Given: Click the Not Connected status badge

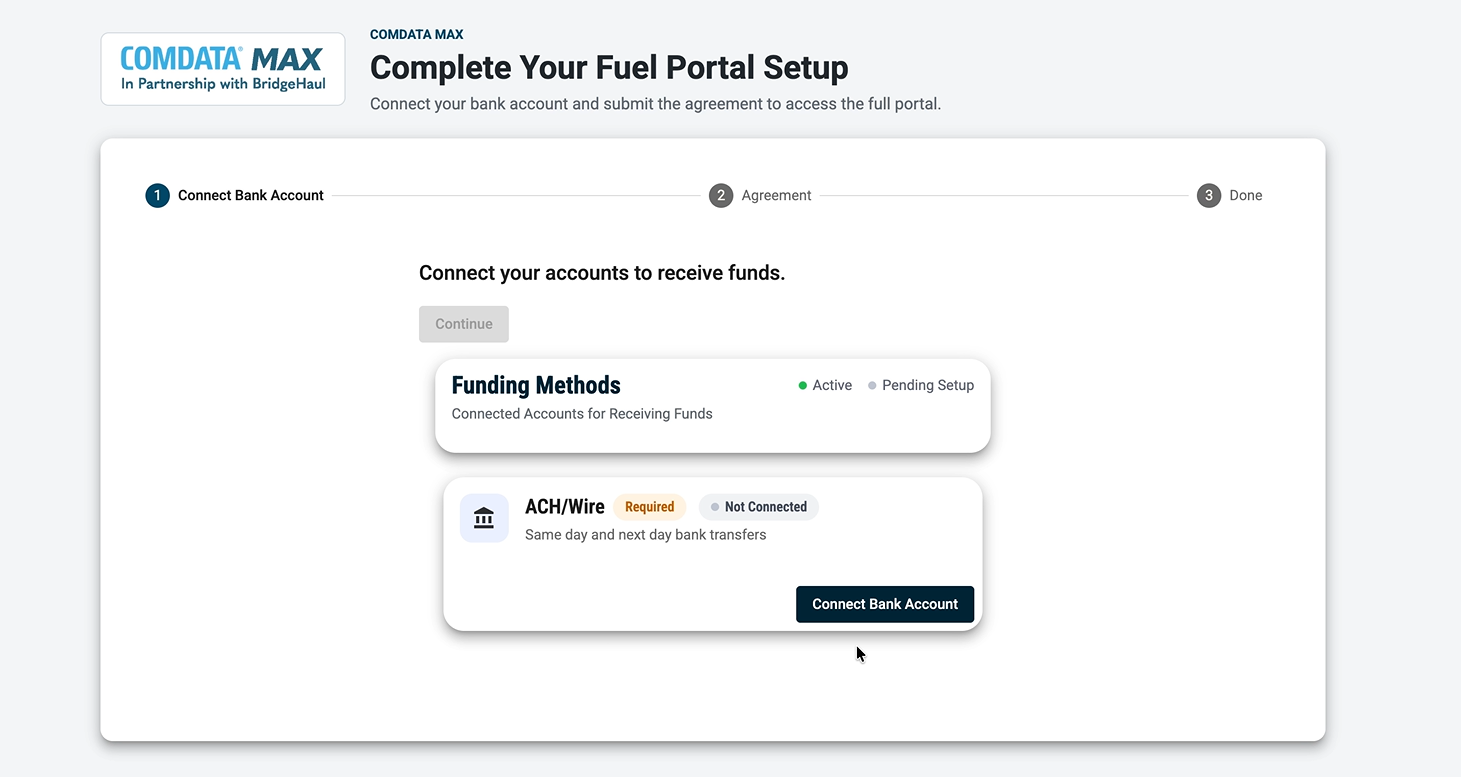Looking at the screenshot, I should tap(759, 507).
